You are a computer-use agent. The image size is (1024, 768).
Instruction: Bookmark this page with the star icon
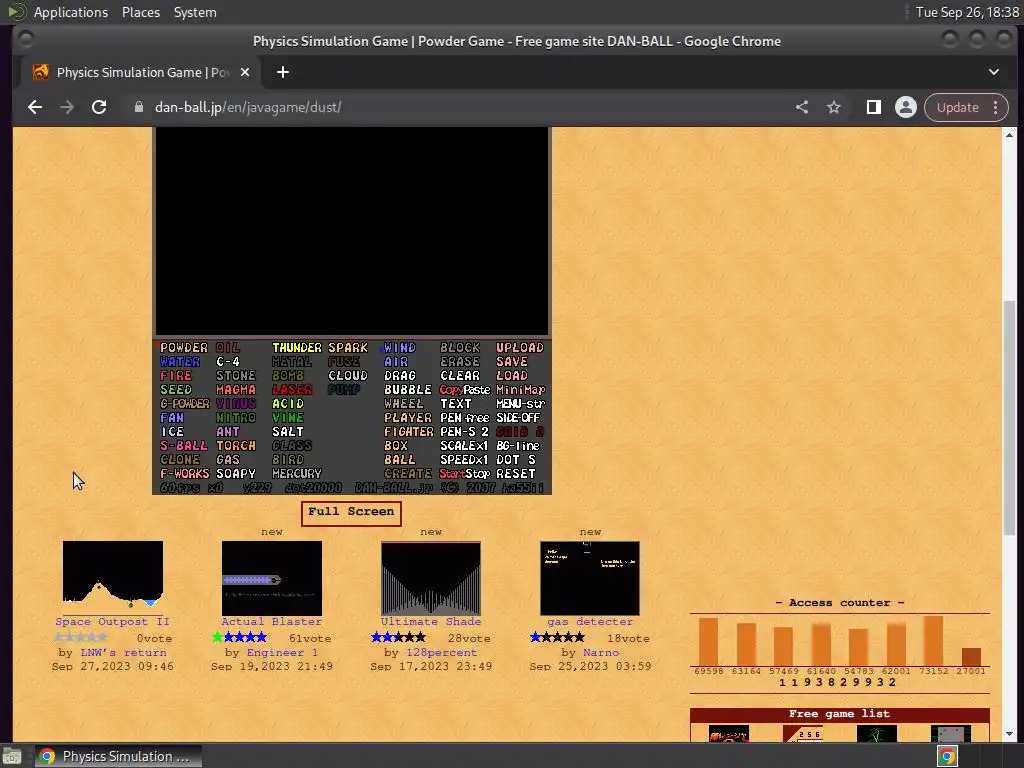[x=834, y=107]
